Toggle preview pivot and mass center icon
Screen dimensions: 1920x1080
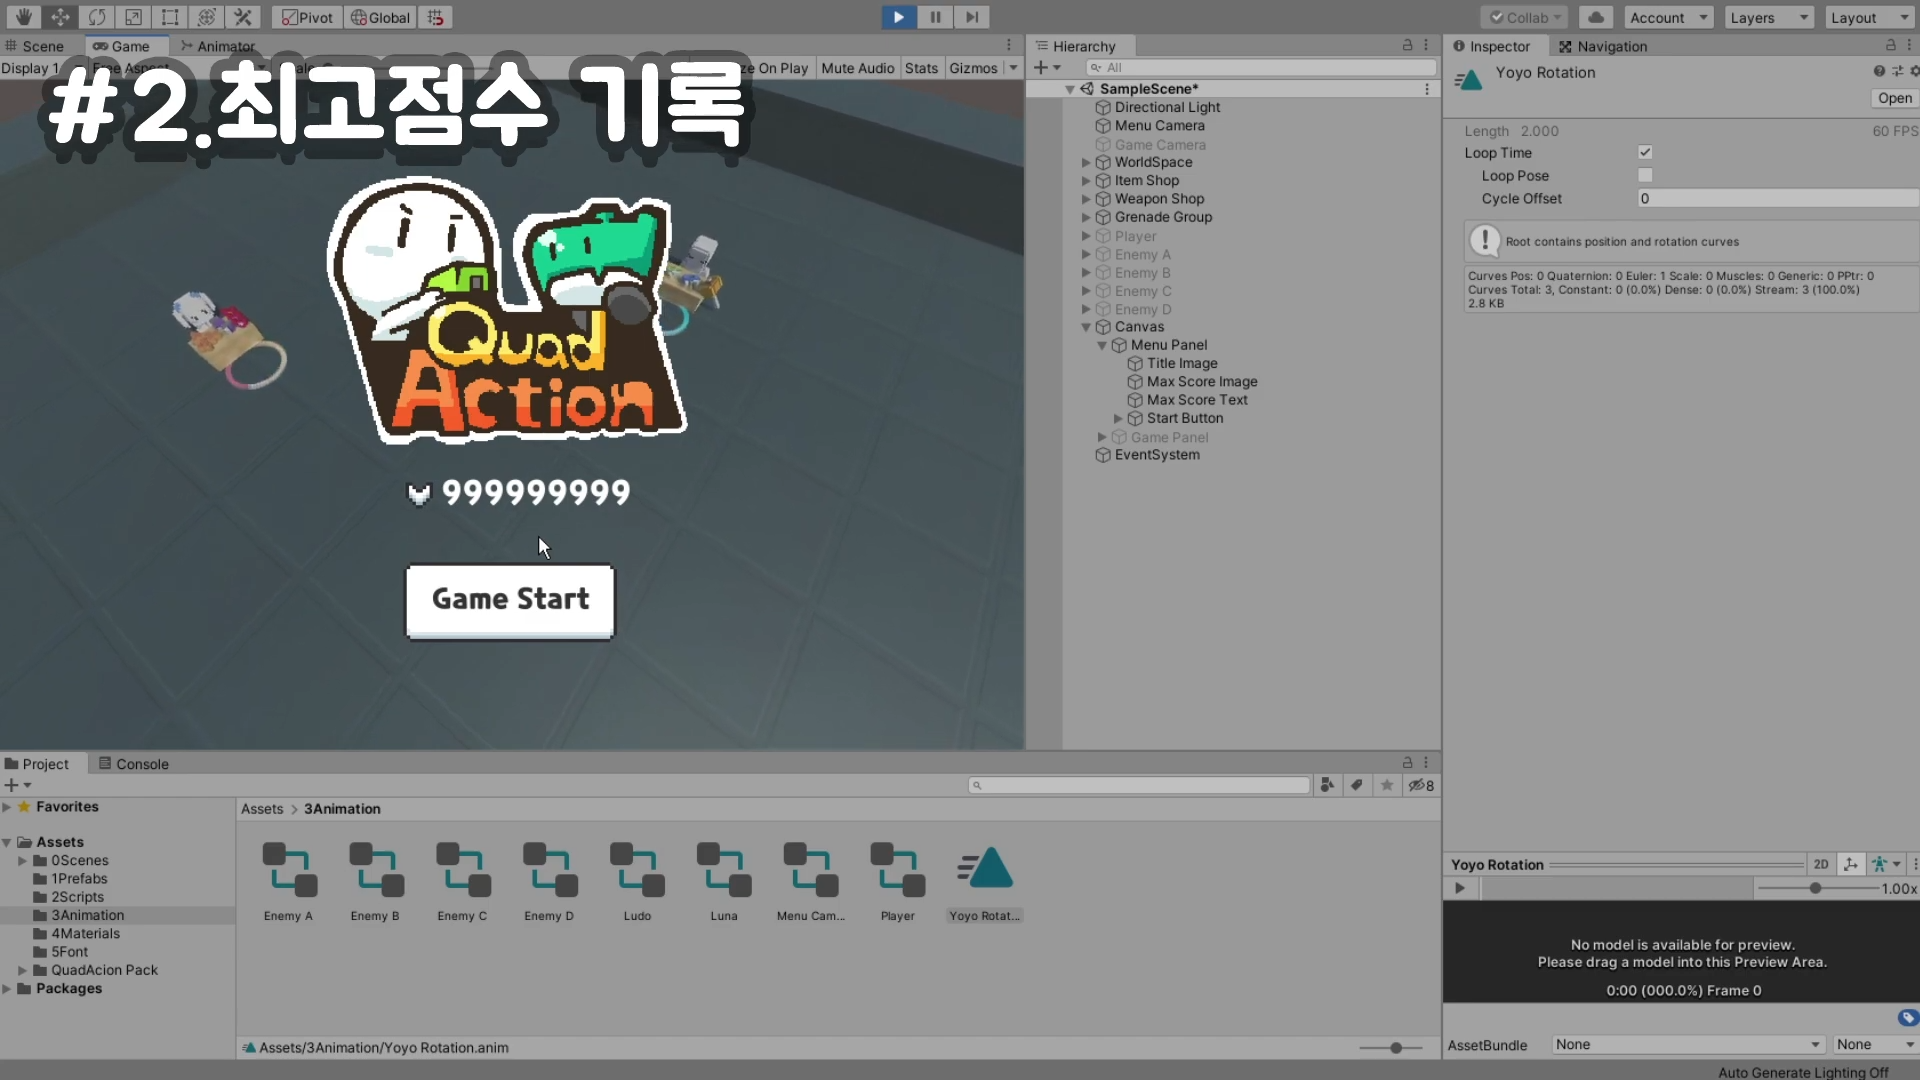tap(1851, 864)
